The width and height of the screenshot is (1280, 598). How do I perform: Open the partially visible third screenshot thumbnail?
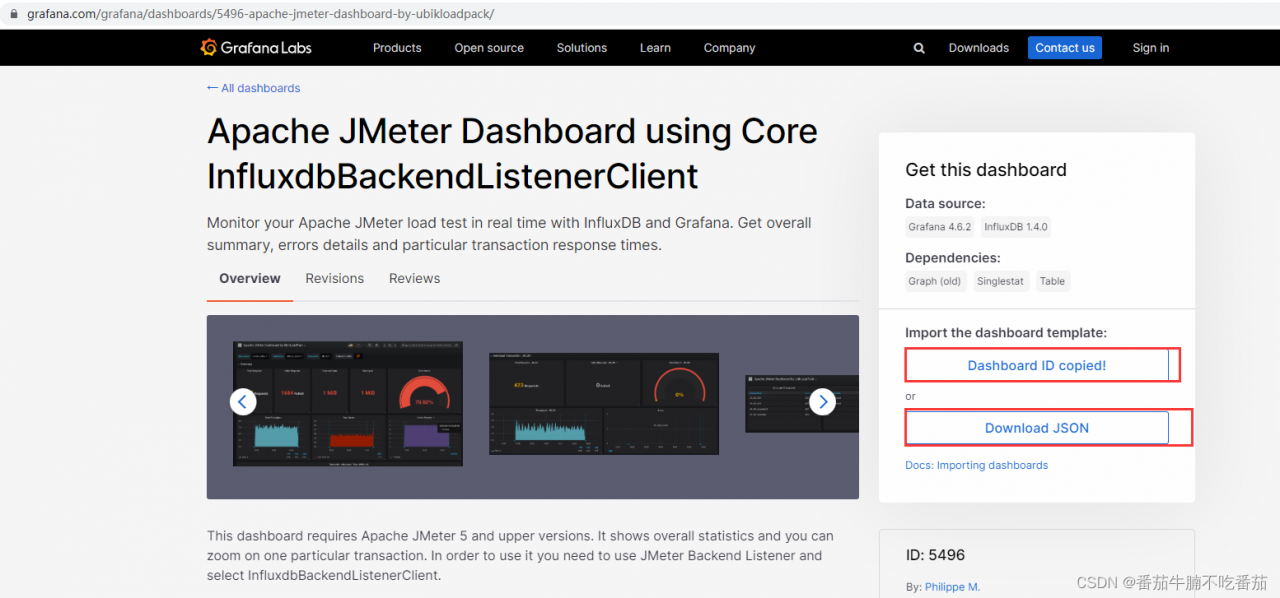pos(802,404)
